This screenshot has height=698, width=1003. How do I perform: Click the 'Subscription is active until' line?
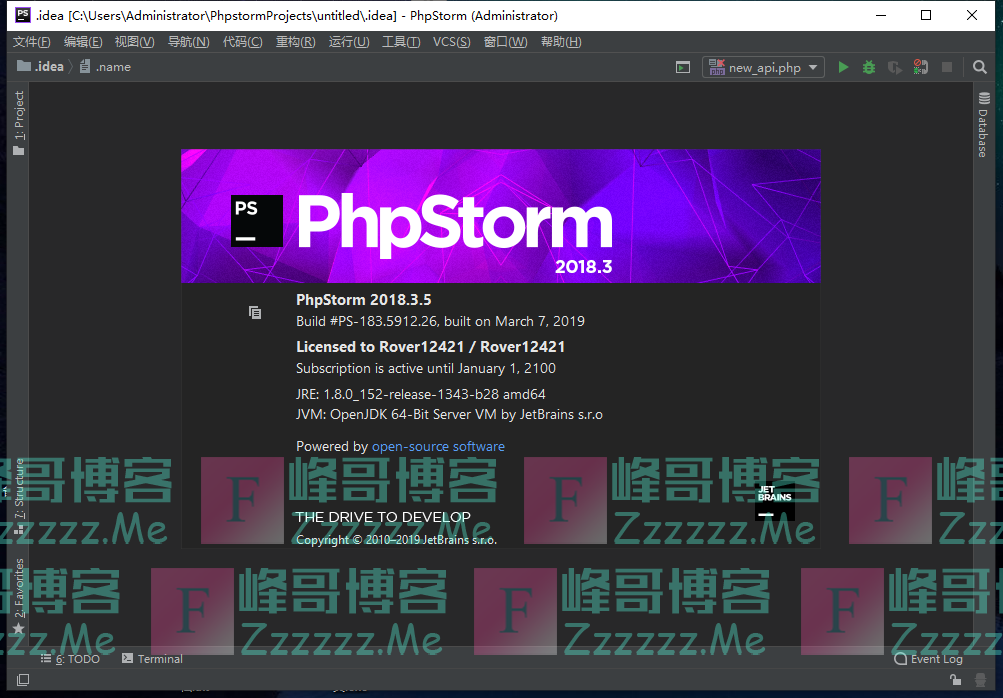point(426,369)
